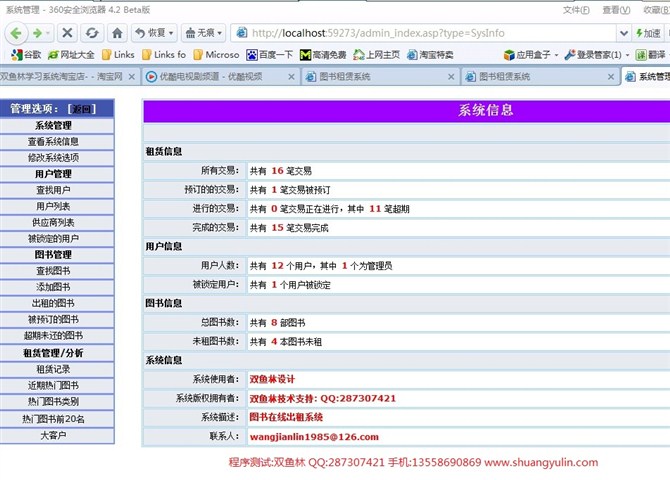Expand the address bar history dropdown
The width and height of the screenshot is (670, 480).
point(623,33)
